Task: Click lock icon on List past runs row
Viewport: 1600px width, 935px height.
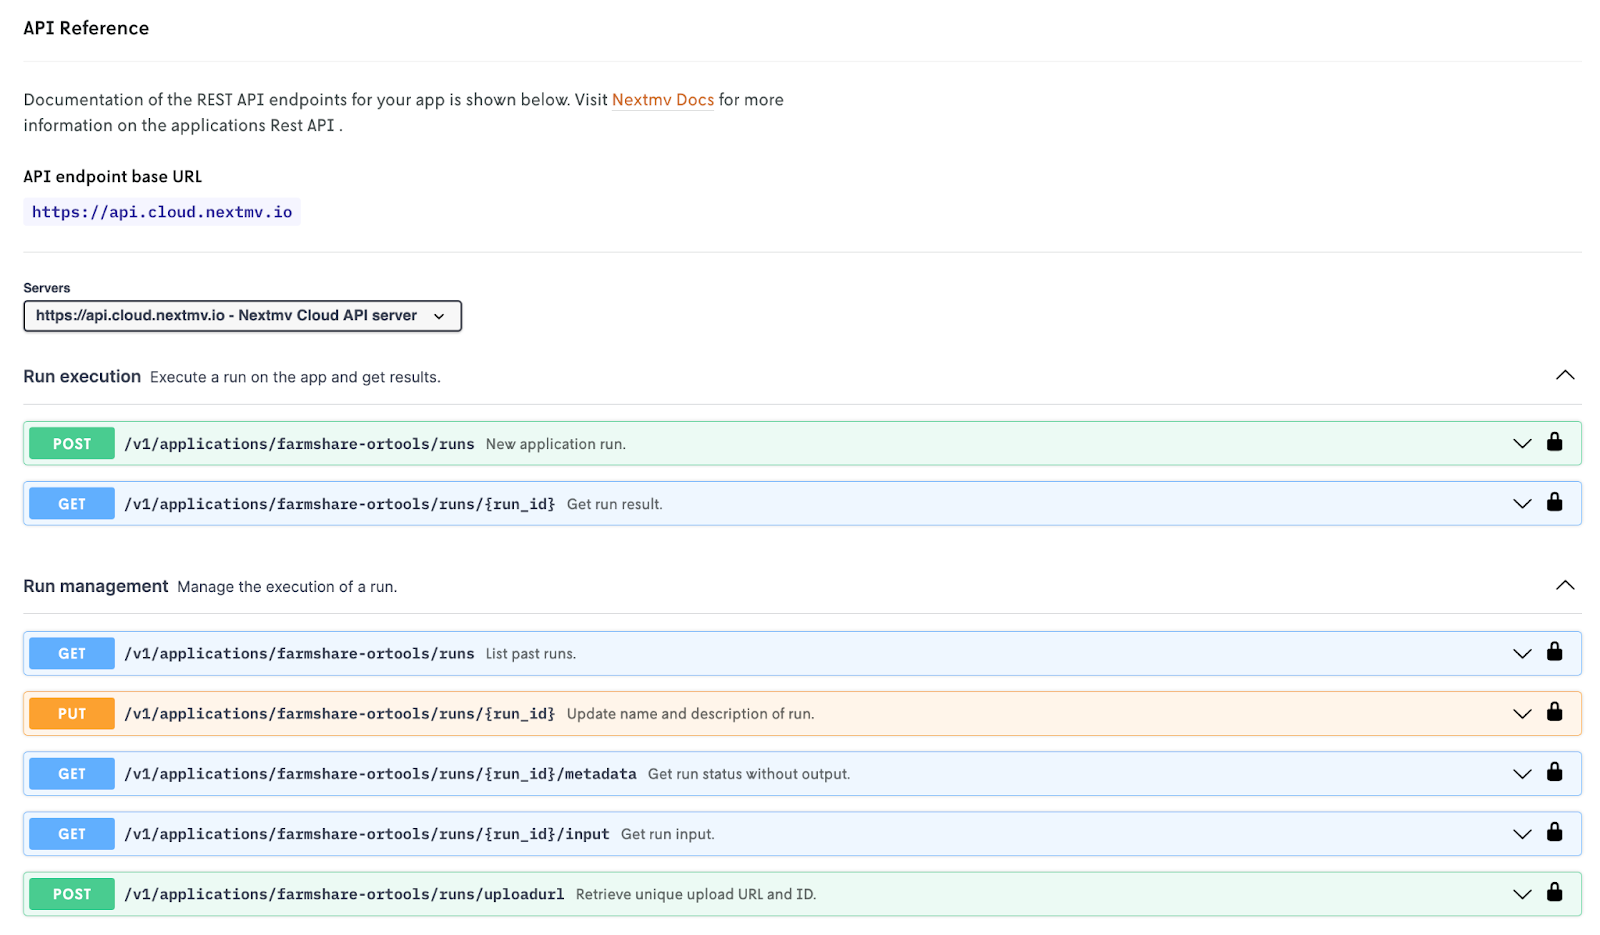Action: coord(1554,652)
